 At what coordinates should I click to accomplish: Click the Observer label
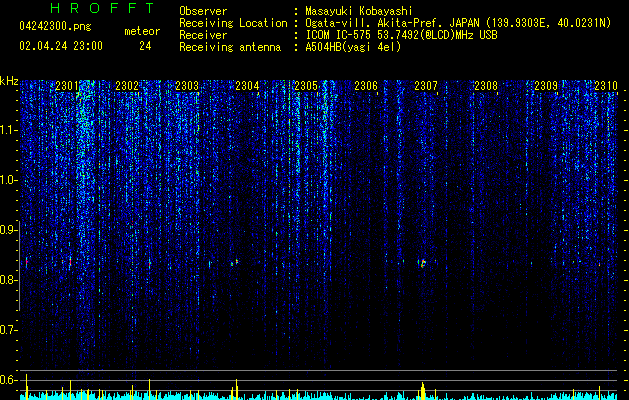203,11
